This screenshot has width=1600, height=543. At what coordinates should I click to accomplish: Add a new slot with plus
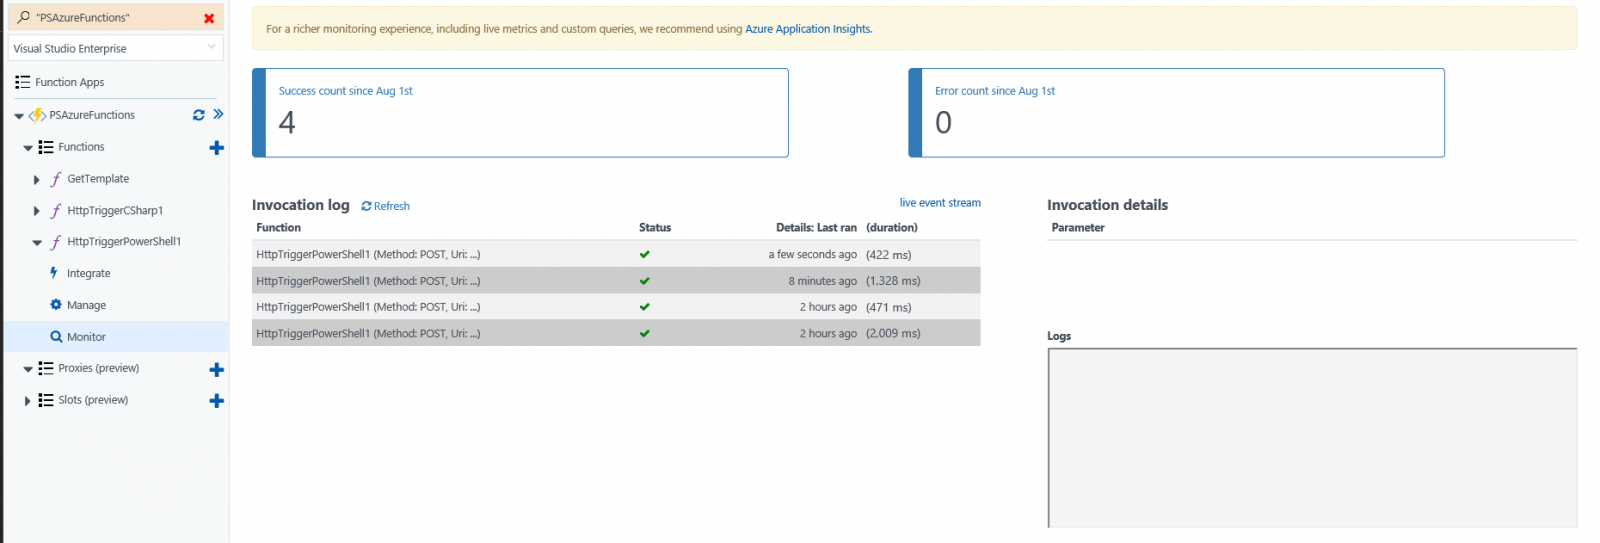(x=216, y=401)
